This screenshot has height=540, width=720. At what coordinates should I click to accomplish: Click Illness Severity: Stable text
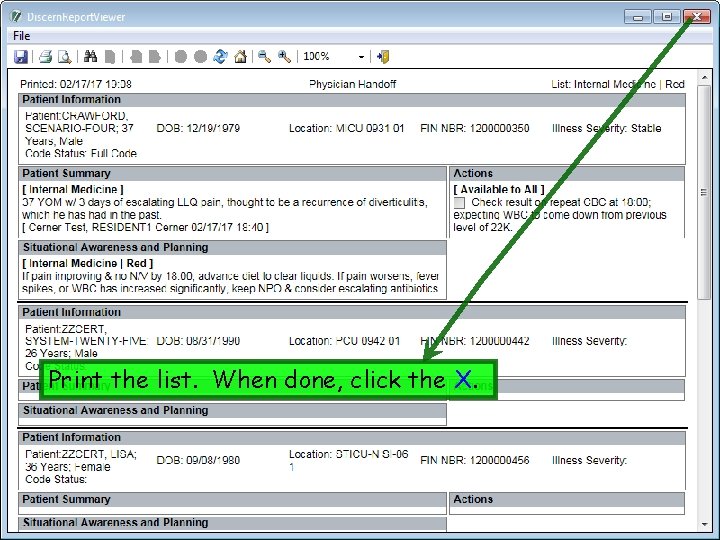(x=607, y=129)
